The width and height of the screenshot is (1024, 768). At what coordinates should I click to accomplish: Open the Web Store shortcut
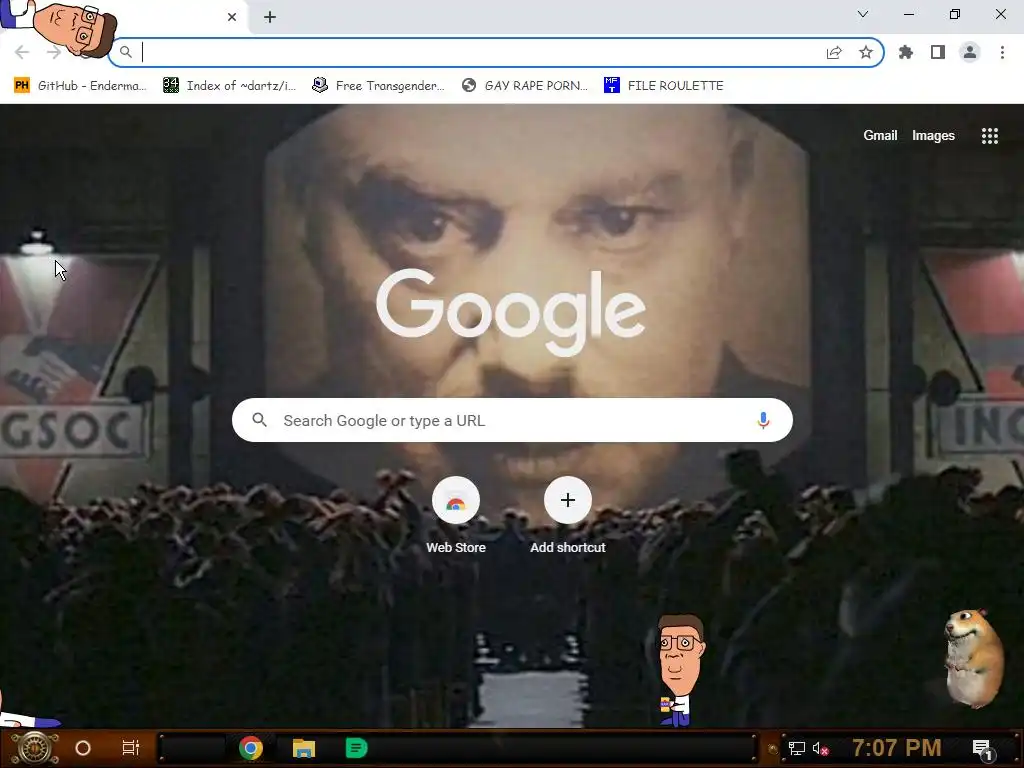point(456,515)
